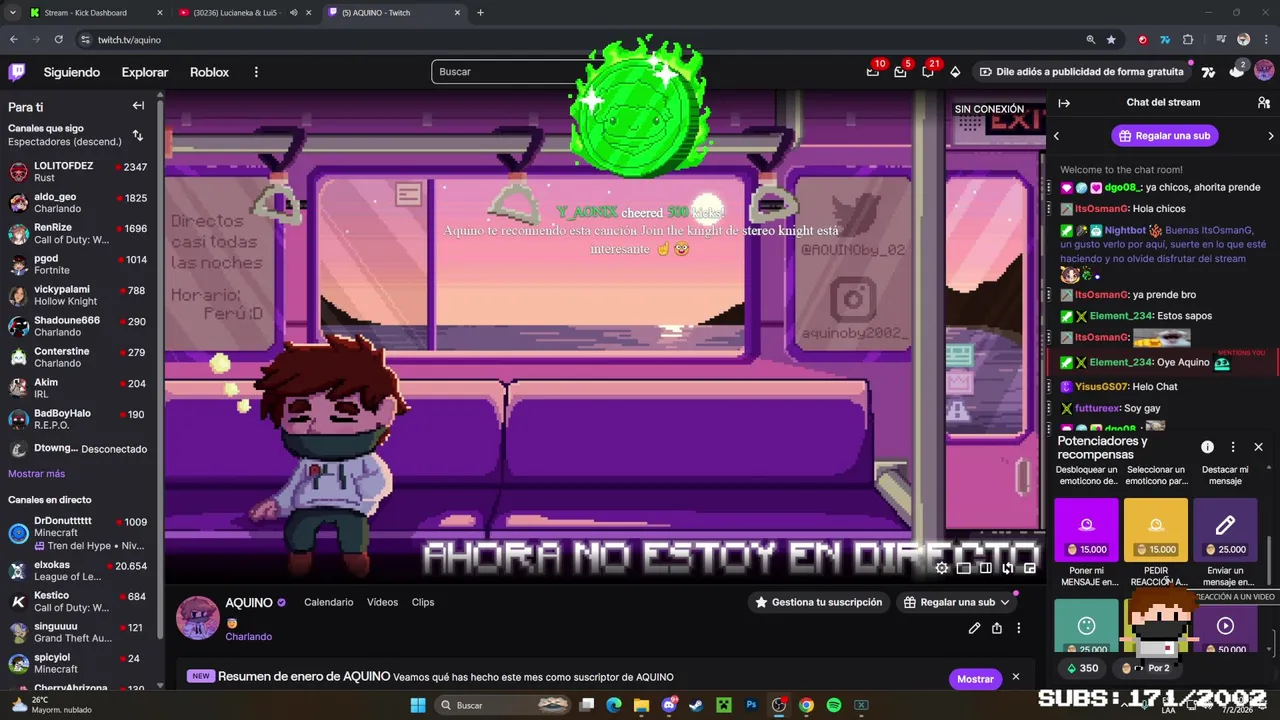Open Steam from the taskbar
The image size is (1280, 720).
coord(696,705)
